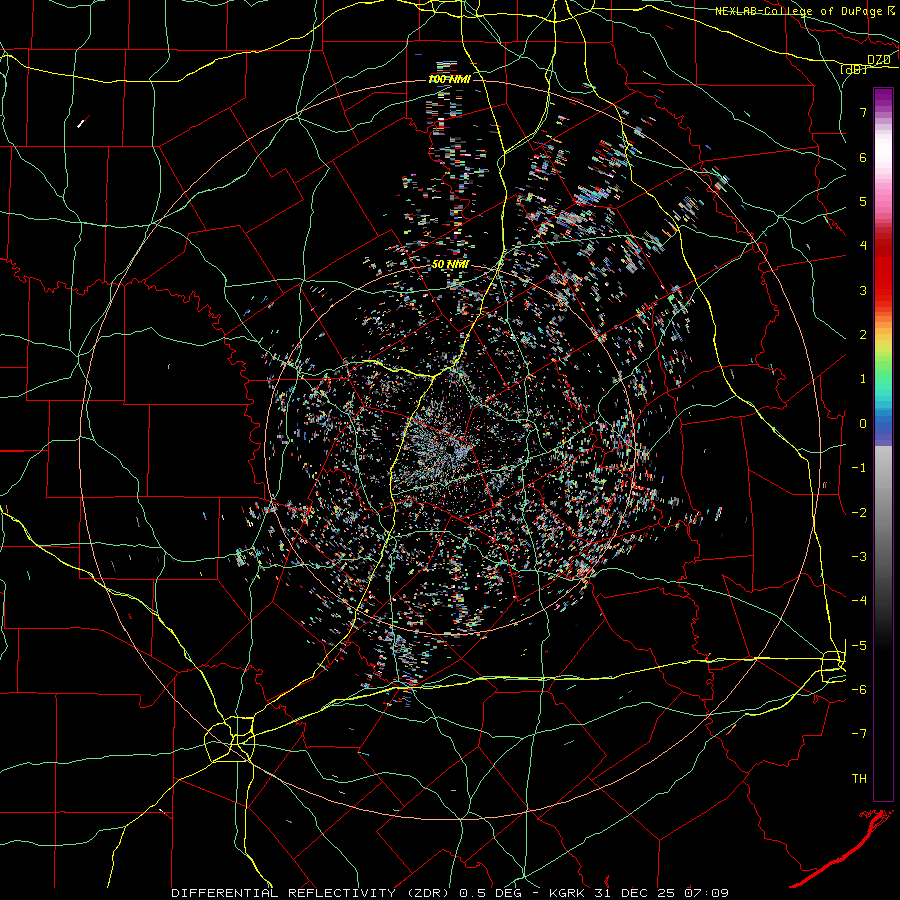Click the 4 value on the scale

pos(863,246)
